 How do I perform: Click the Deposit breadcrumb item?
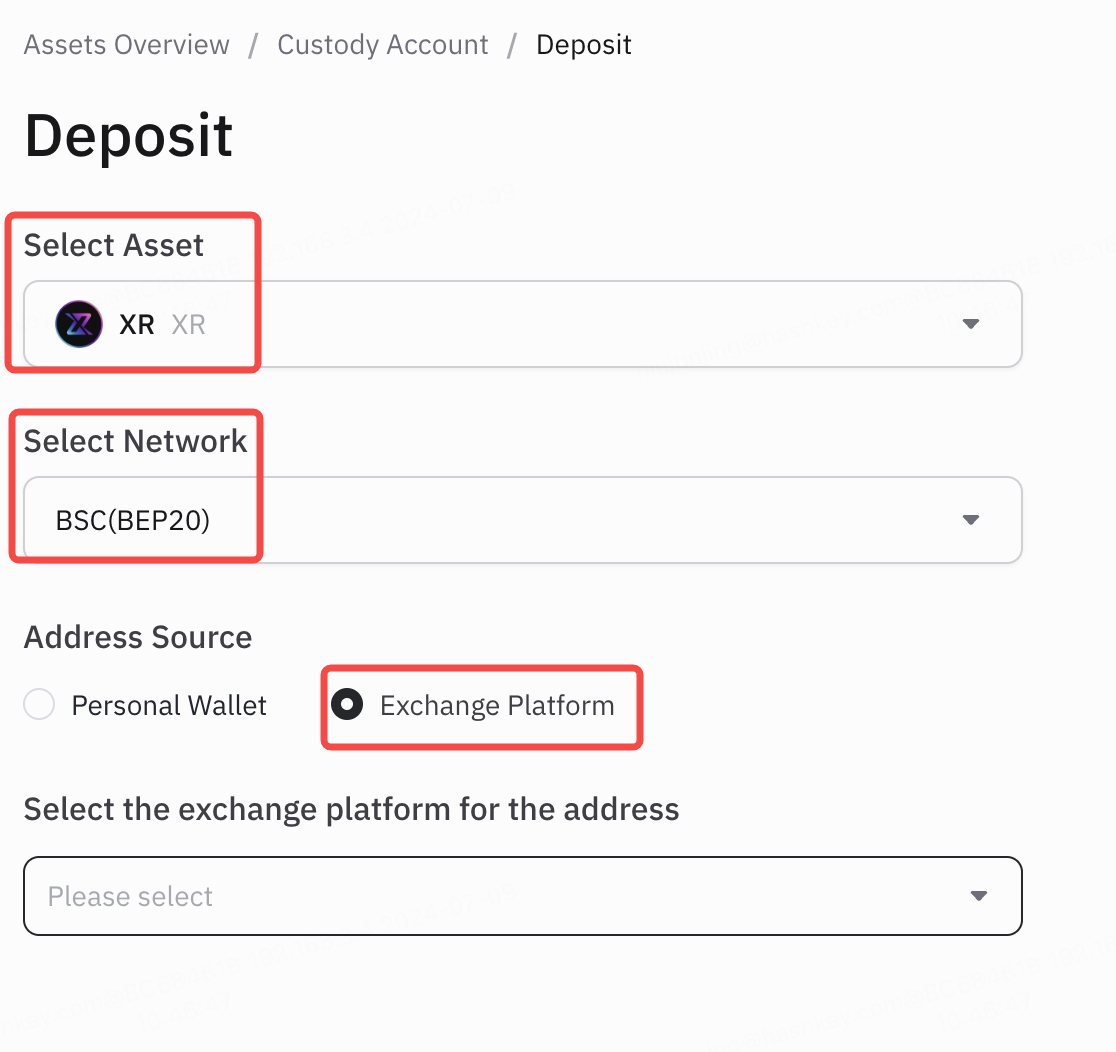584,45
